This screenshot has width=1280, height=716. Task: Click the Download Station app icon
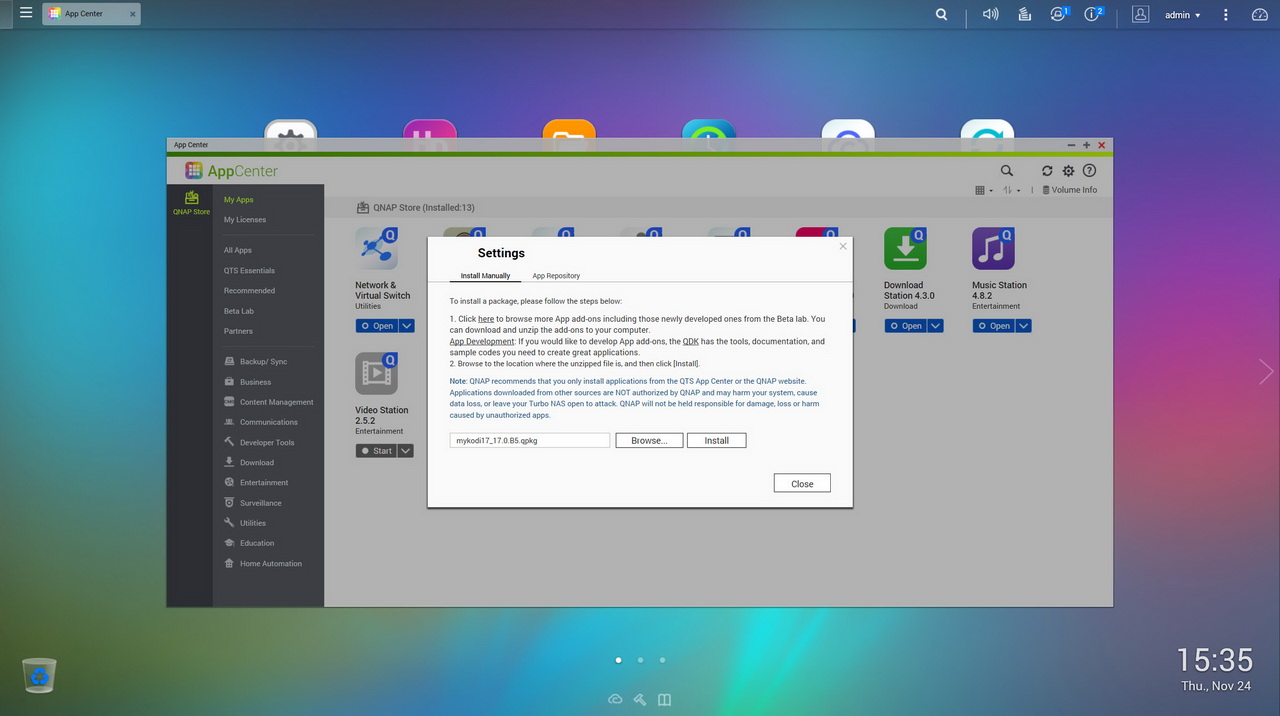[x=905, y=248]
